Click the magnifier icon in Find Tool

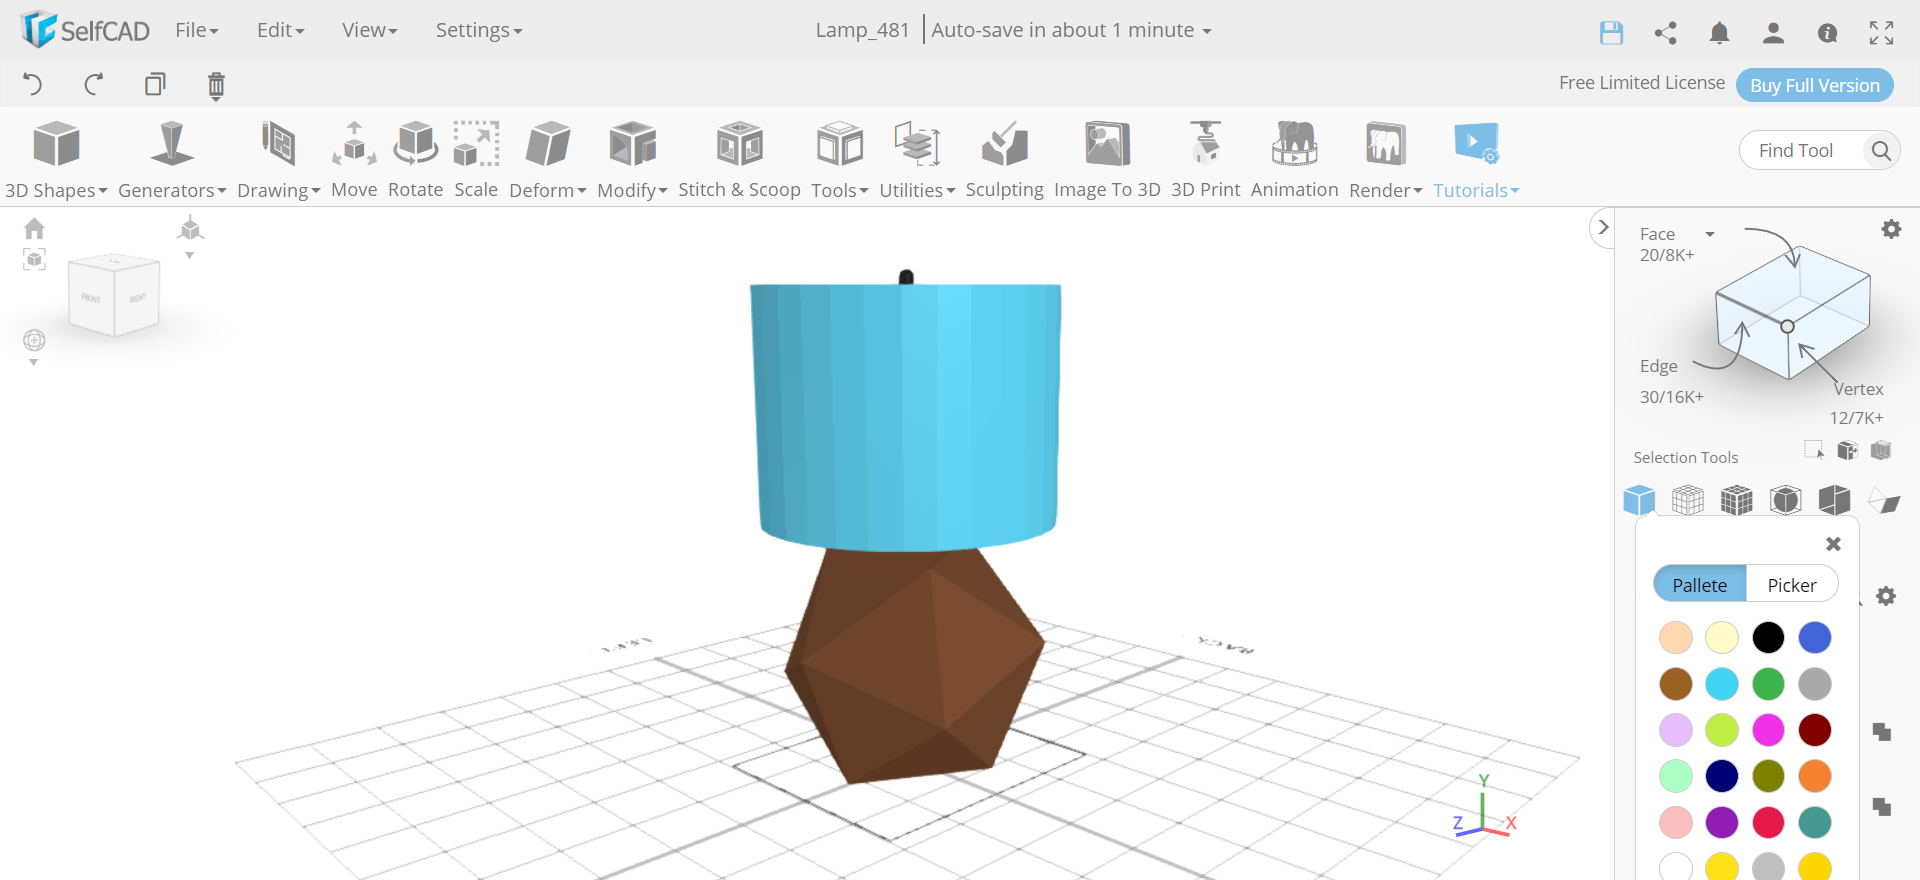tap(1880, 150)
